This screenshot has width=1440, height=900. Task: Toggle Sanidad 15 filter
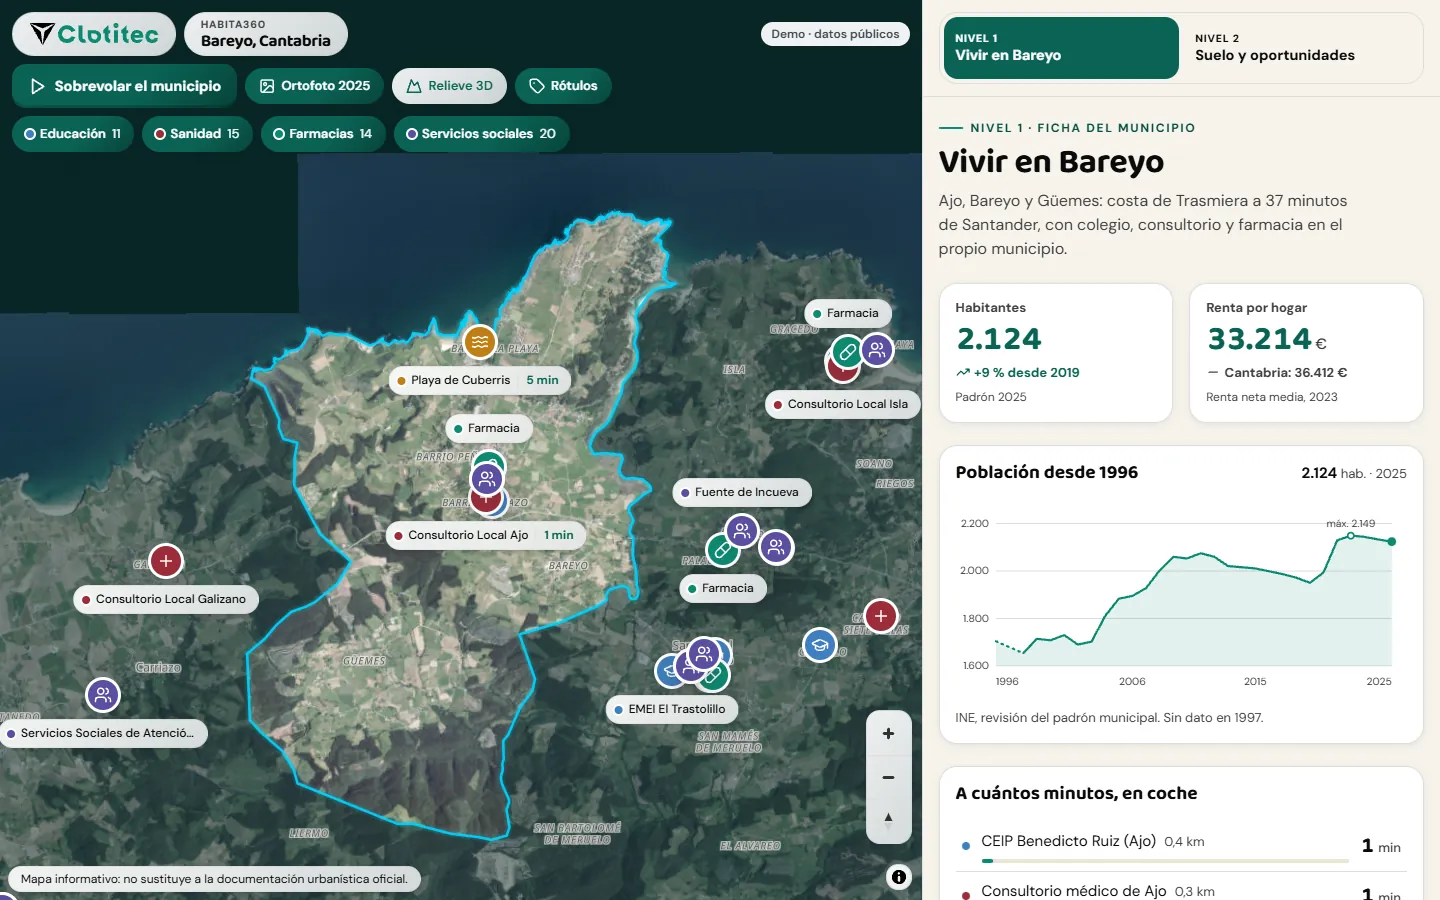(x=197, y=134)
